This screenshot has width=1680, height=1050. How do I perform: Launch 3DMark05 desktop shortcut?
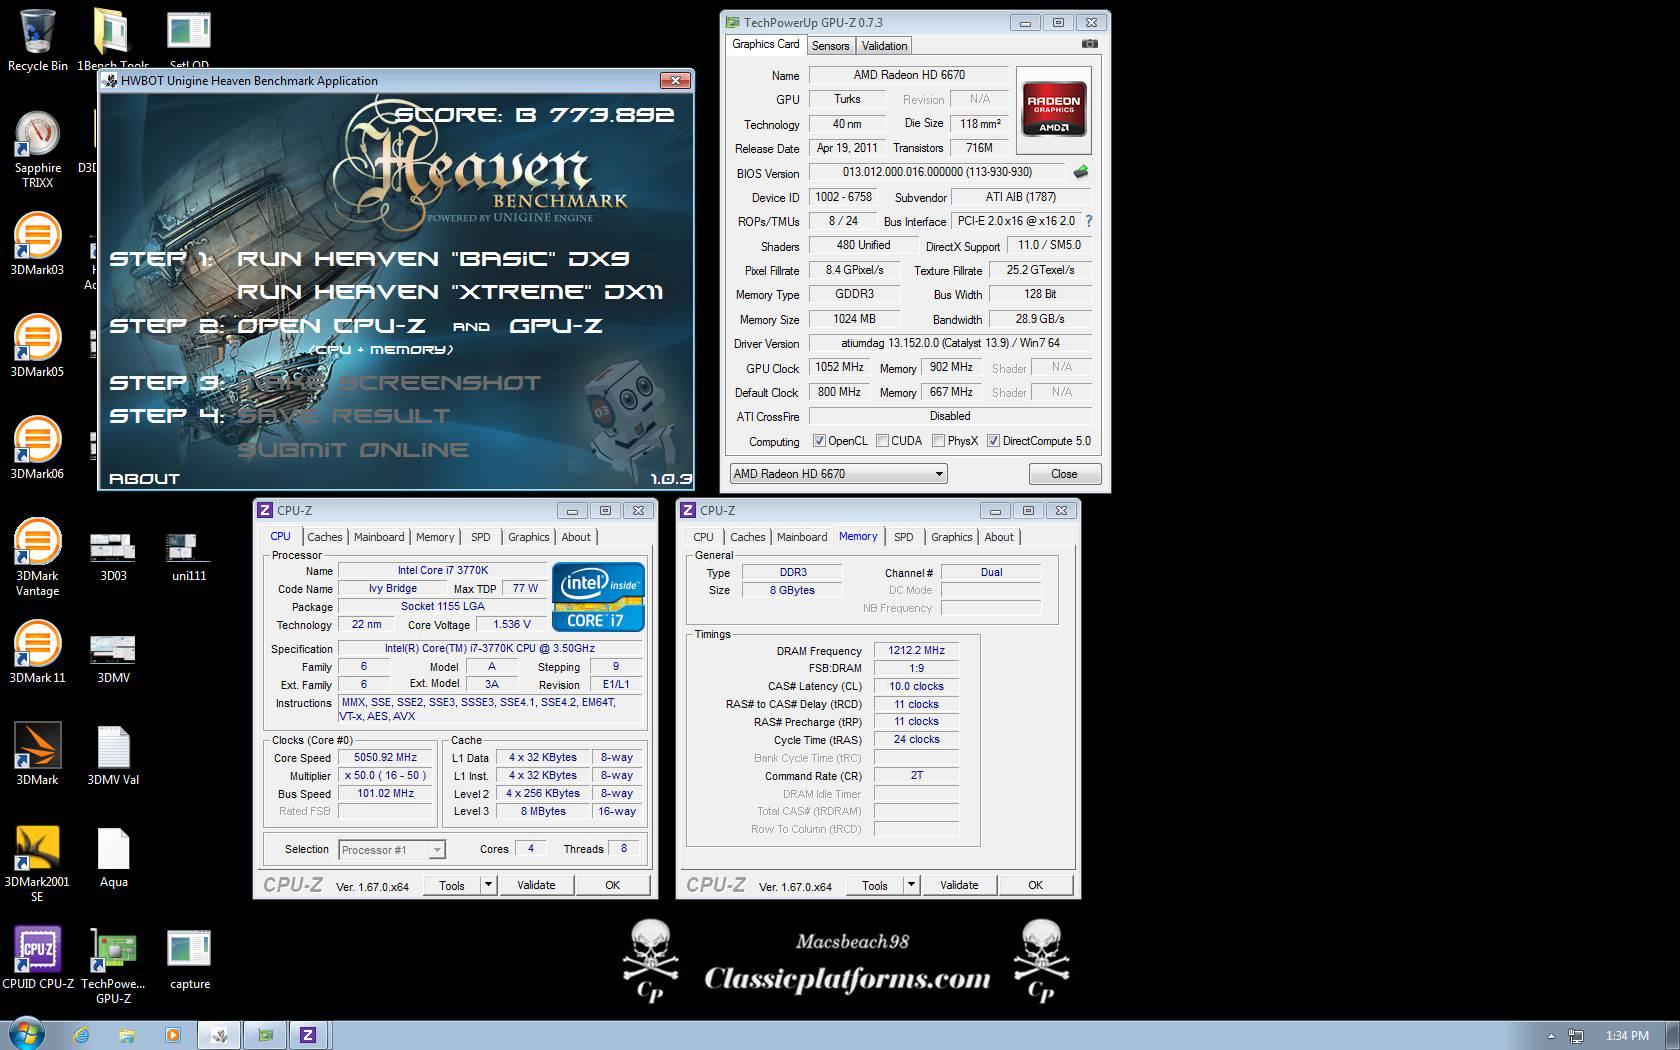click(x=37, y=347)
